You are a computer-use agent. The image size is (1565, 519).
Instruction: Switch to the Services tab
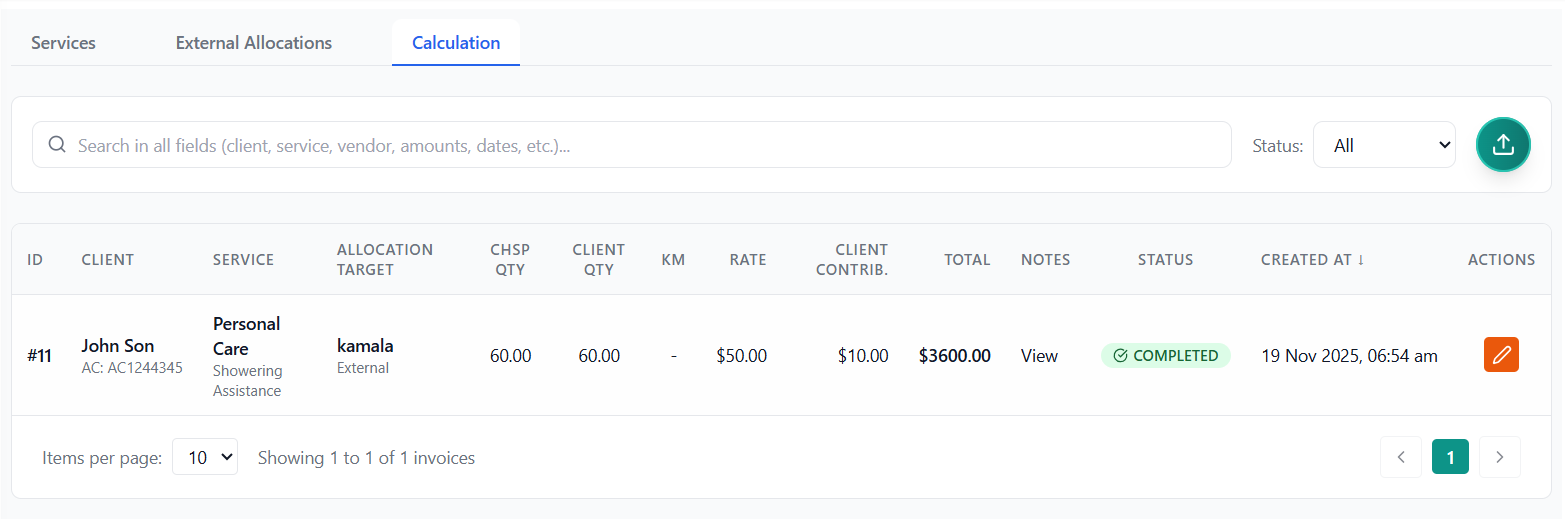coord(63,43)
